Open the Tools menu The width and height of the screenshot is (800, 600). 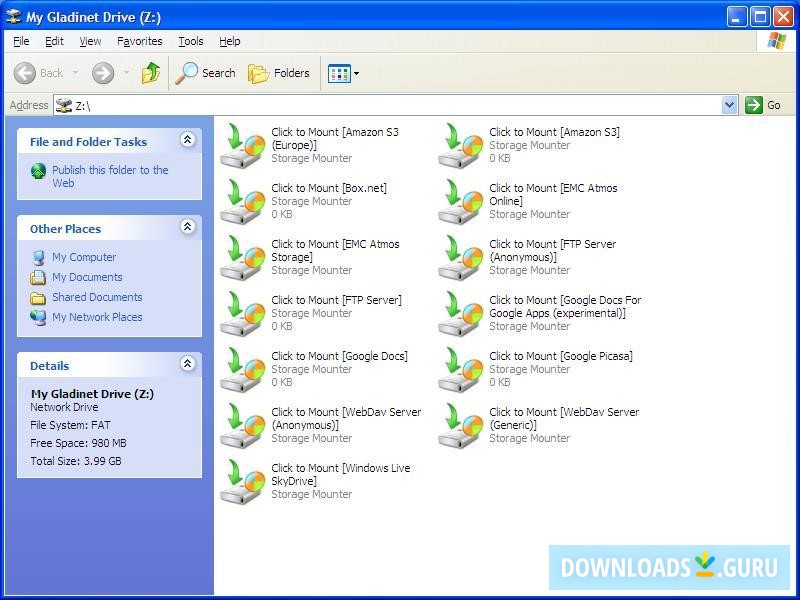coord(190,41)
